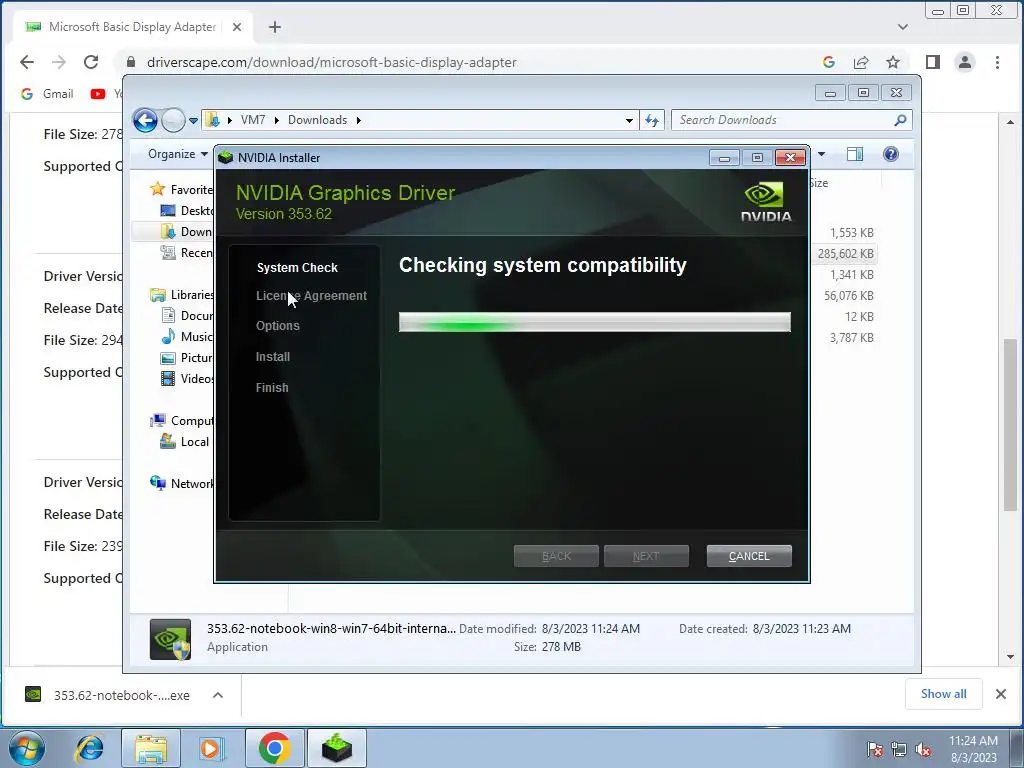Expand arrow after Downloads in address bar
Screen dimensions: 1024x768
point(359,120)
